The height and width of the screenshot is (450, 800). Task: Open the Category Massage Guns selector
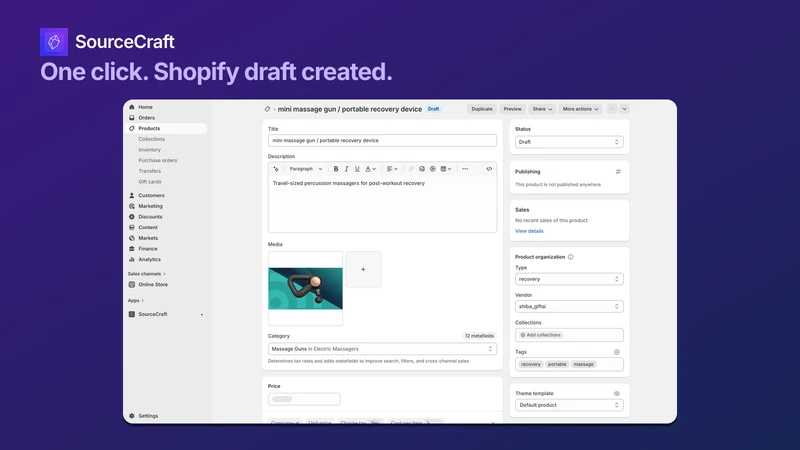[x=382, y=349]
